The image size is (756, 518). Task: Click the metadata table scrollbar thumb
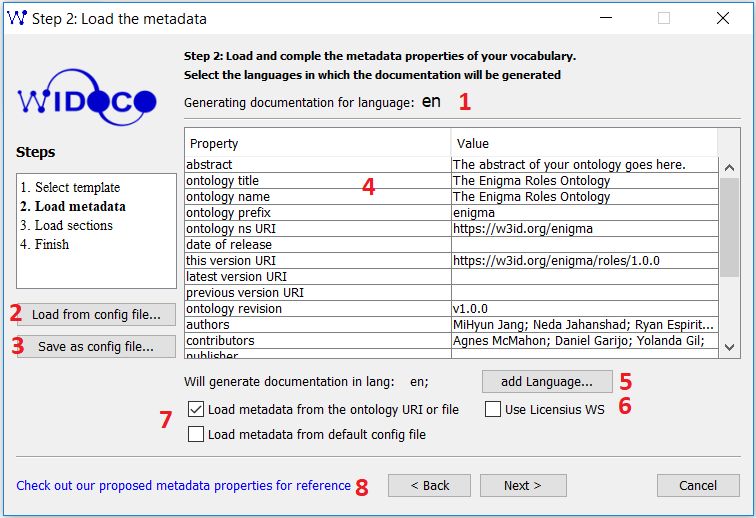pyautogui.click(x=729, y=227)
